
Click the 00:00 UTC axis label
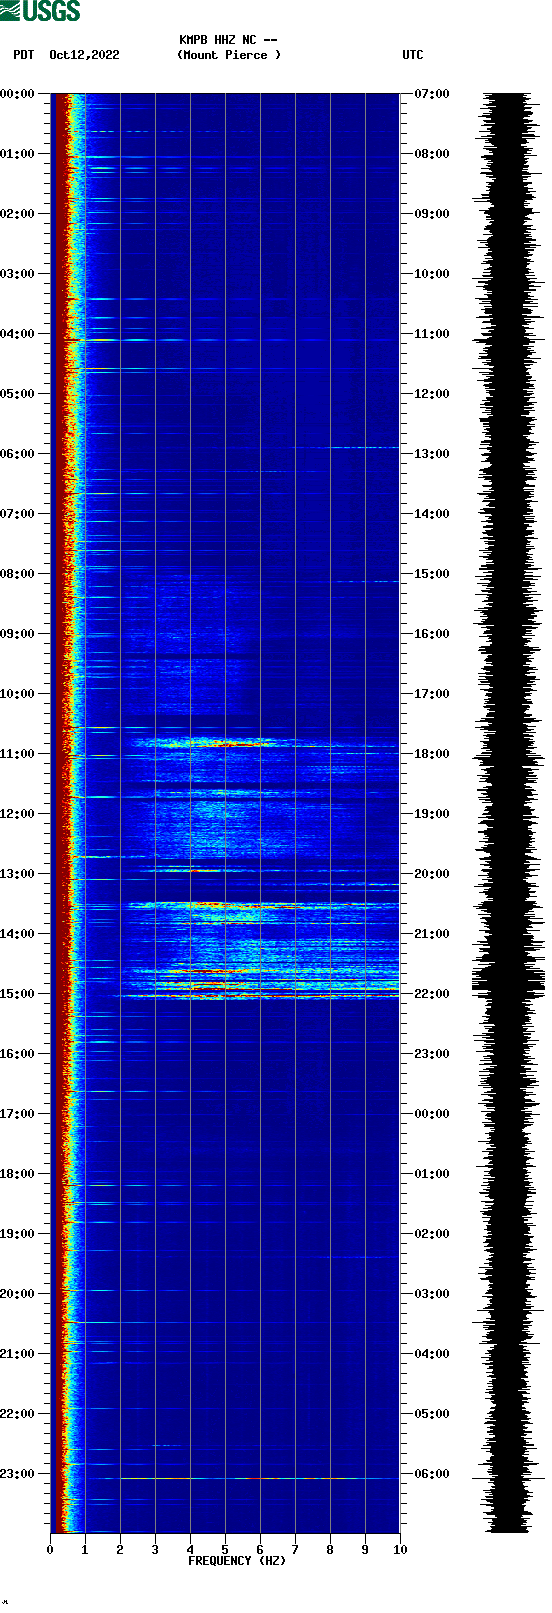pyautogui.click(x=432, y=1114)
